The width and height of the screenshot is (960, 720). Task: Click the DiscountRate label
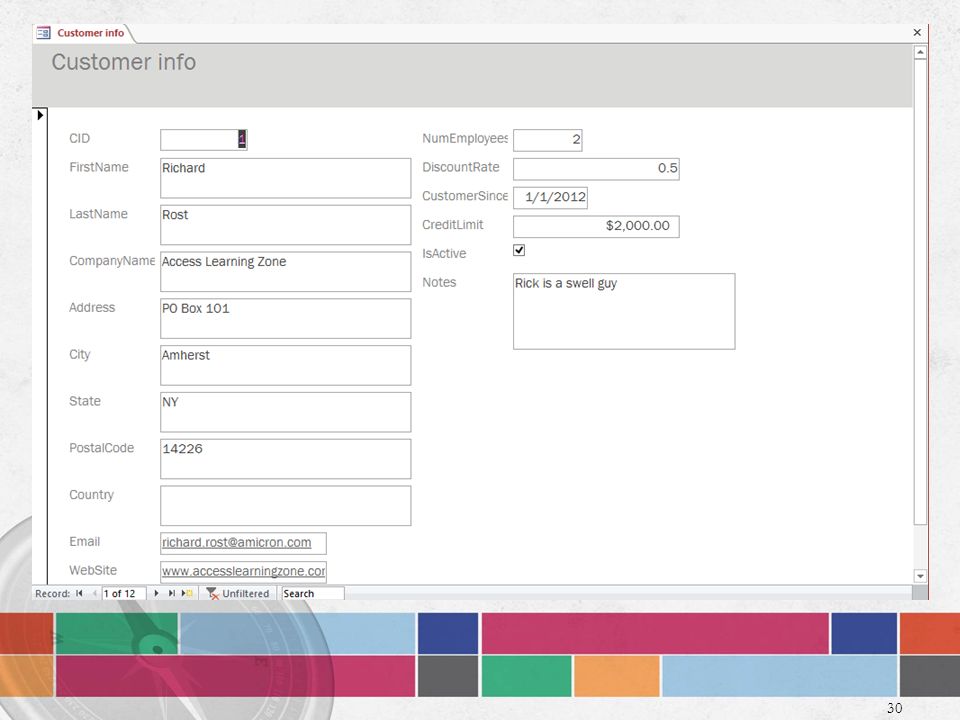[460, 167]
